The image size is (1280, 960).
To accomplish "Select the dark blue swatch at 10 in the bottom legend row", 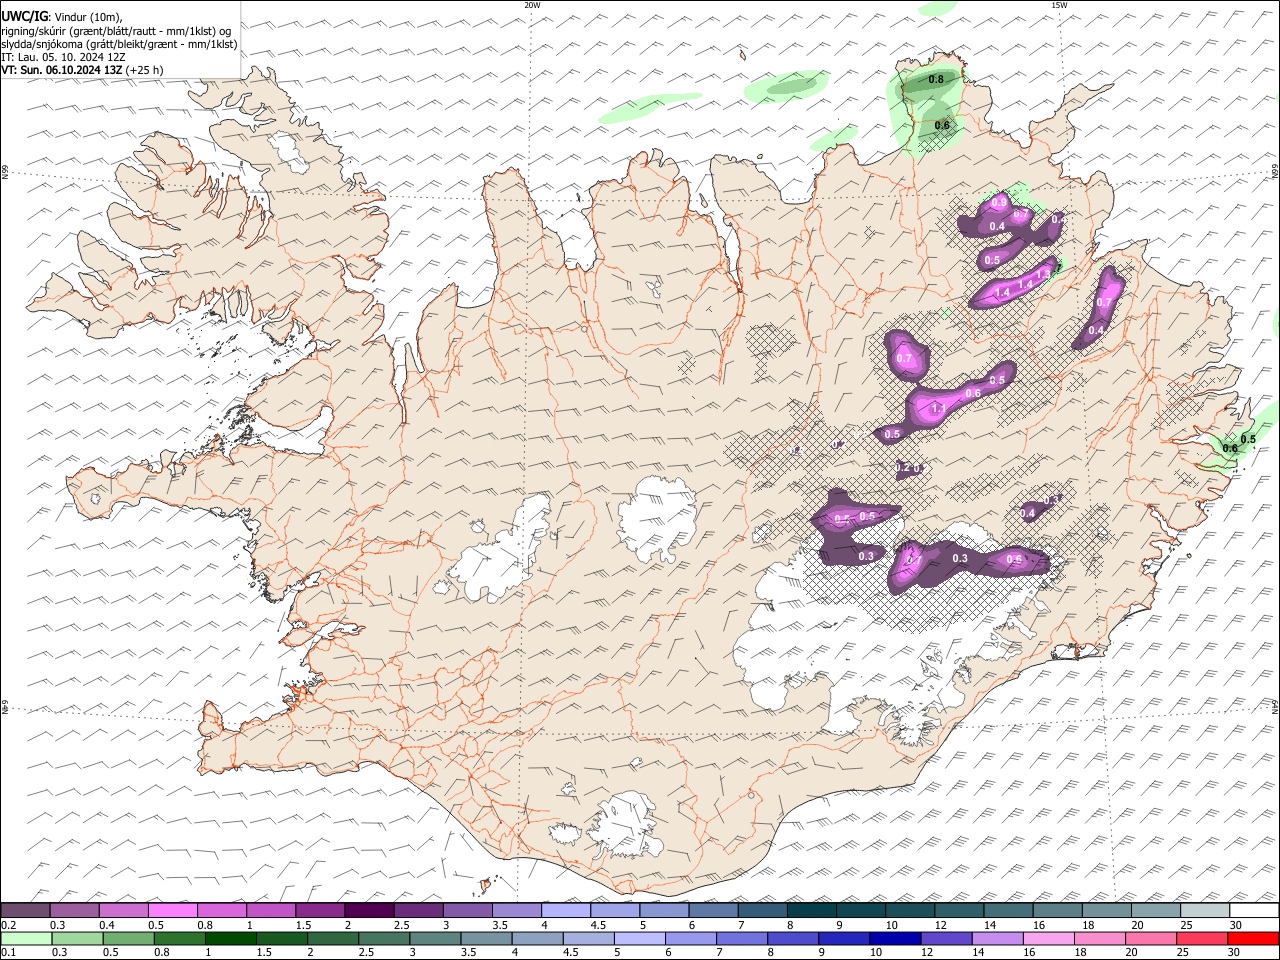I will [894, 938].
